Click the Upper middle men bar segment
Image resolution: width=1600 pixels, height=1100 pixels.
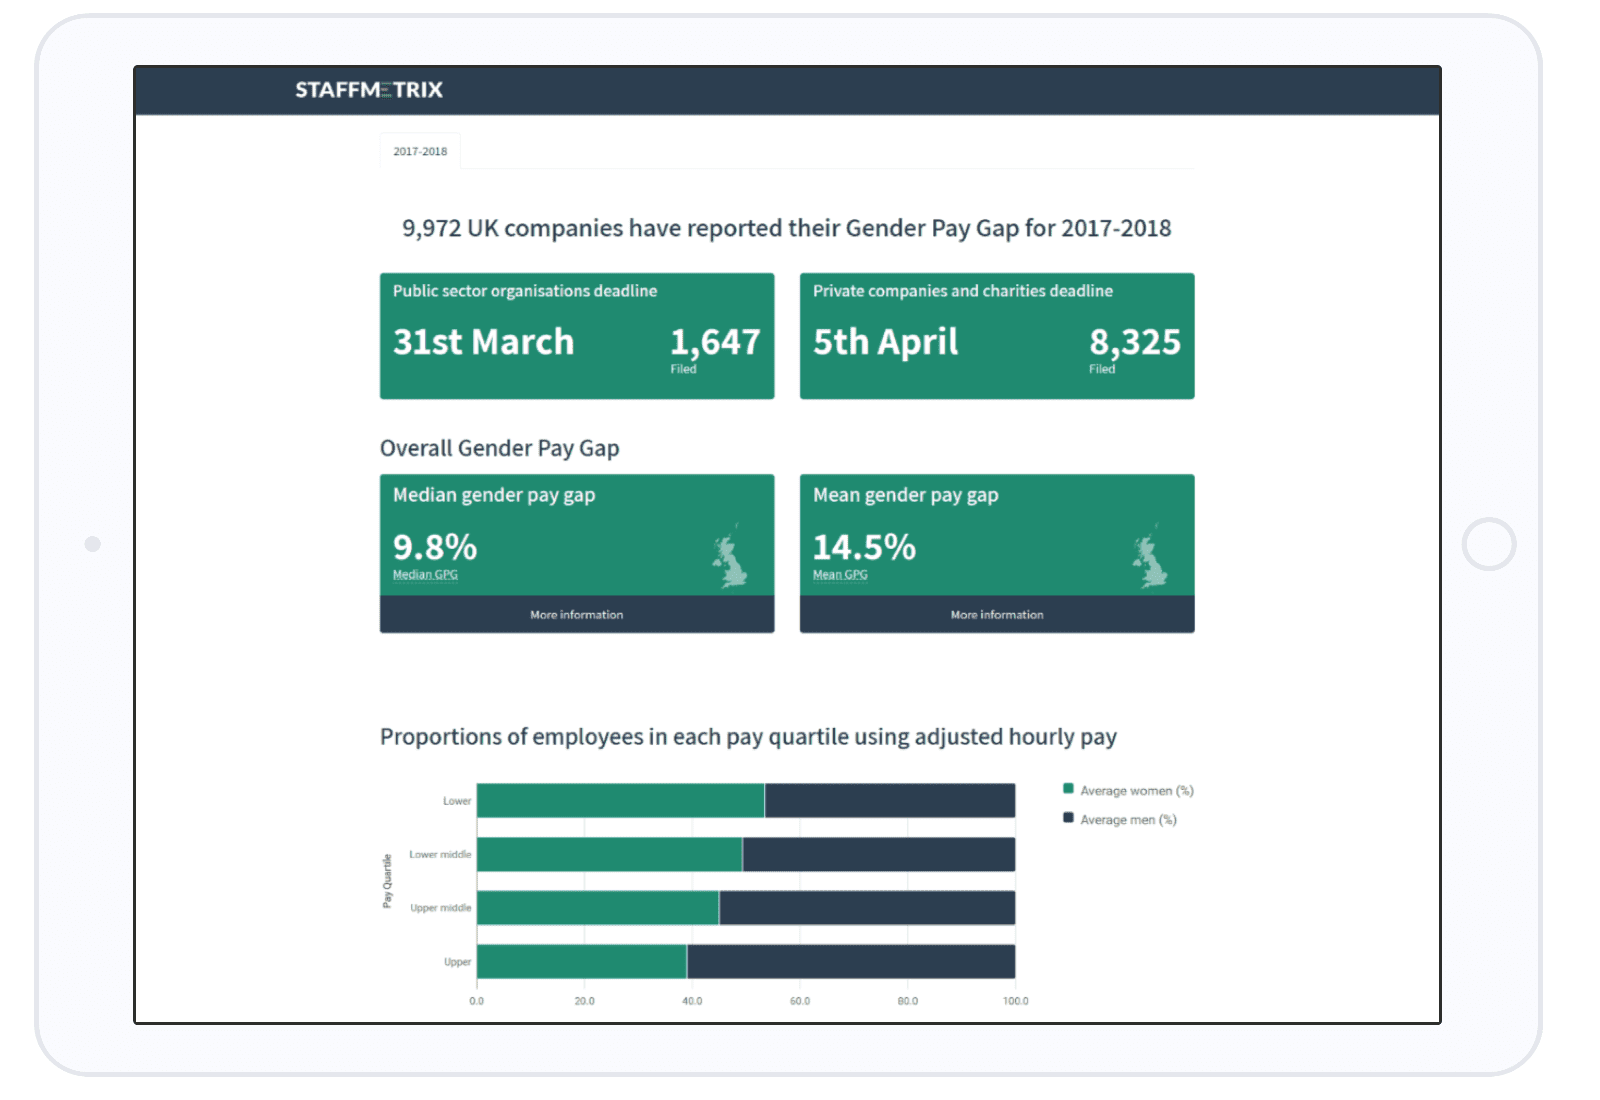point(867,908)
